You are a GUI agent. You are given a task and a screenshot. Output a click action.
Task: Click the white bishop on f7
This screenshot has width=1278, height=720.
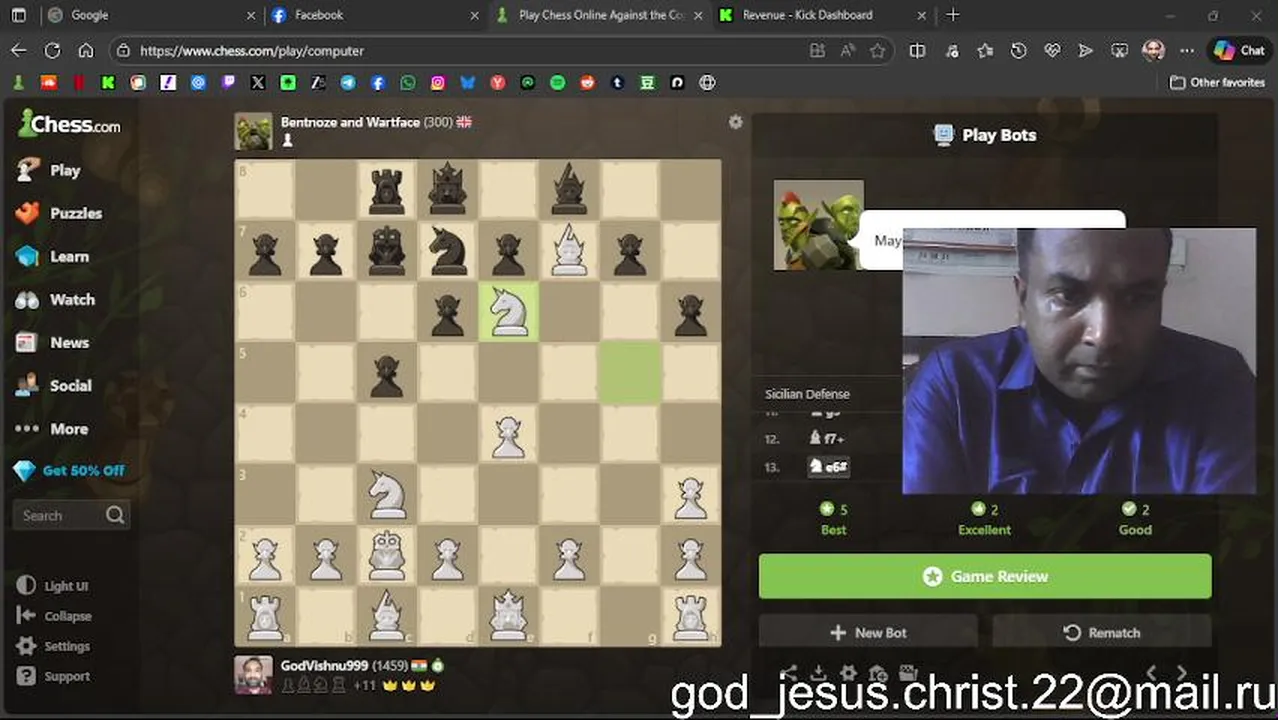[569, 250]
